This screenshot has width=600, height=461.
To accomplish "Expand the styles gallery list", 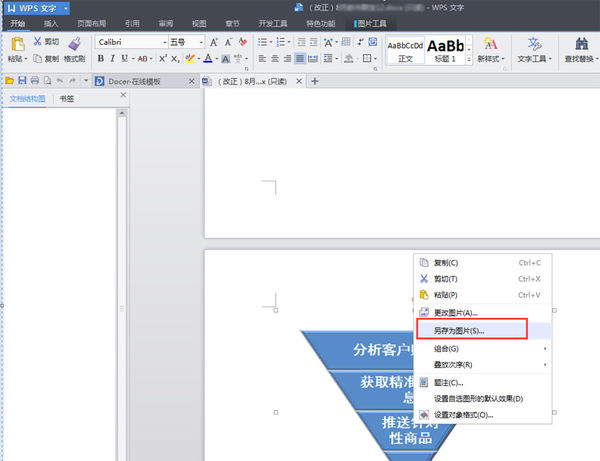I will 469,59.
